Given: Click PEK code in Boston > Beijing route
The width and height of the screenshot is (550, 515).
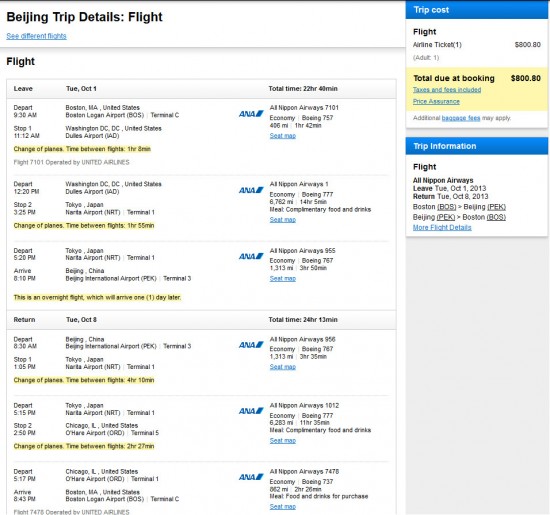Looking at the screenshot, I should point(496,207).
